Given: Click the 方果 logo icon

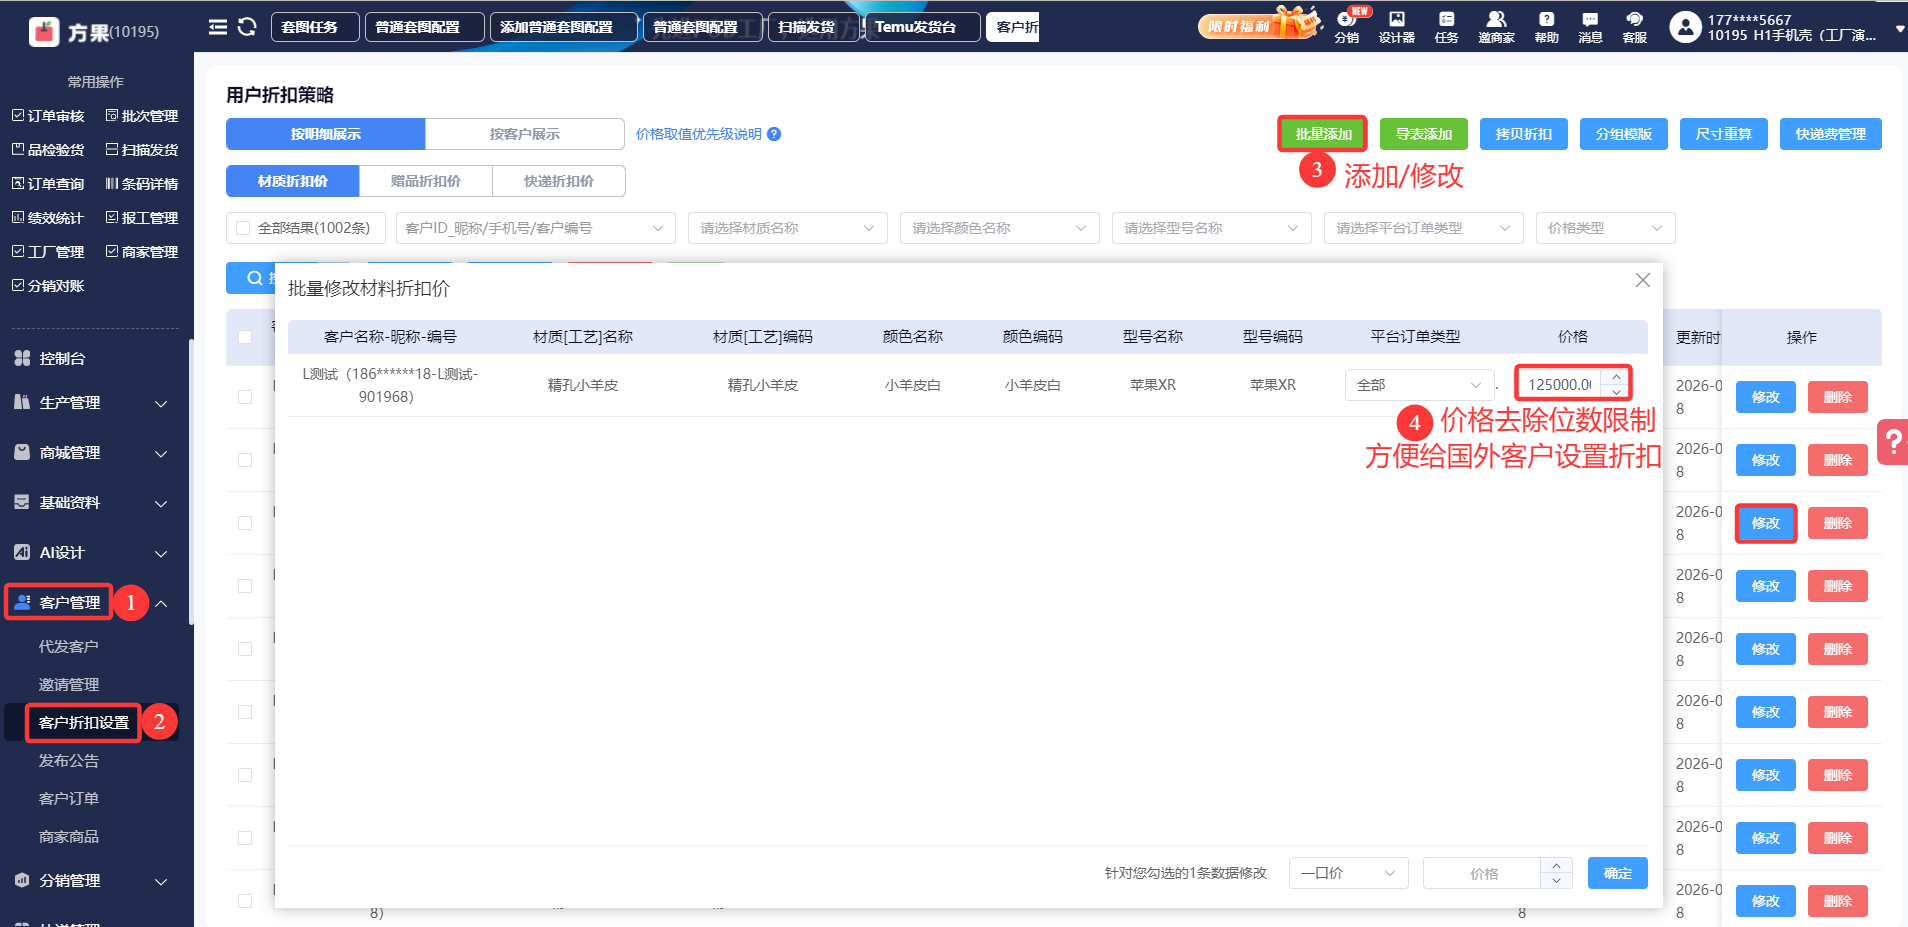Looking at the screenshot, I should tap(44, 32).
